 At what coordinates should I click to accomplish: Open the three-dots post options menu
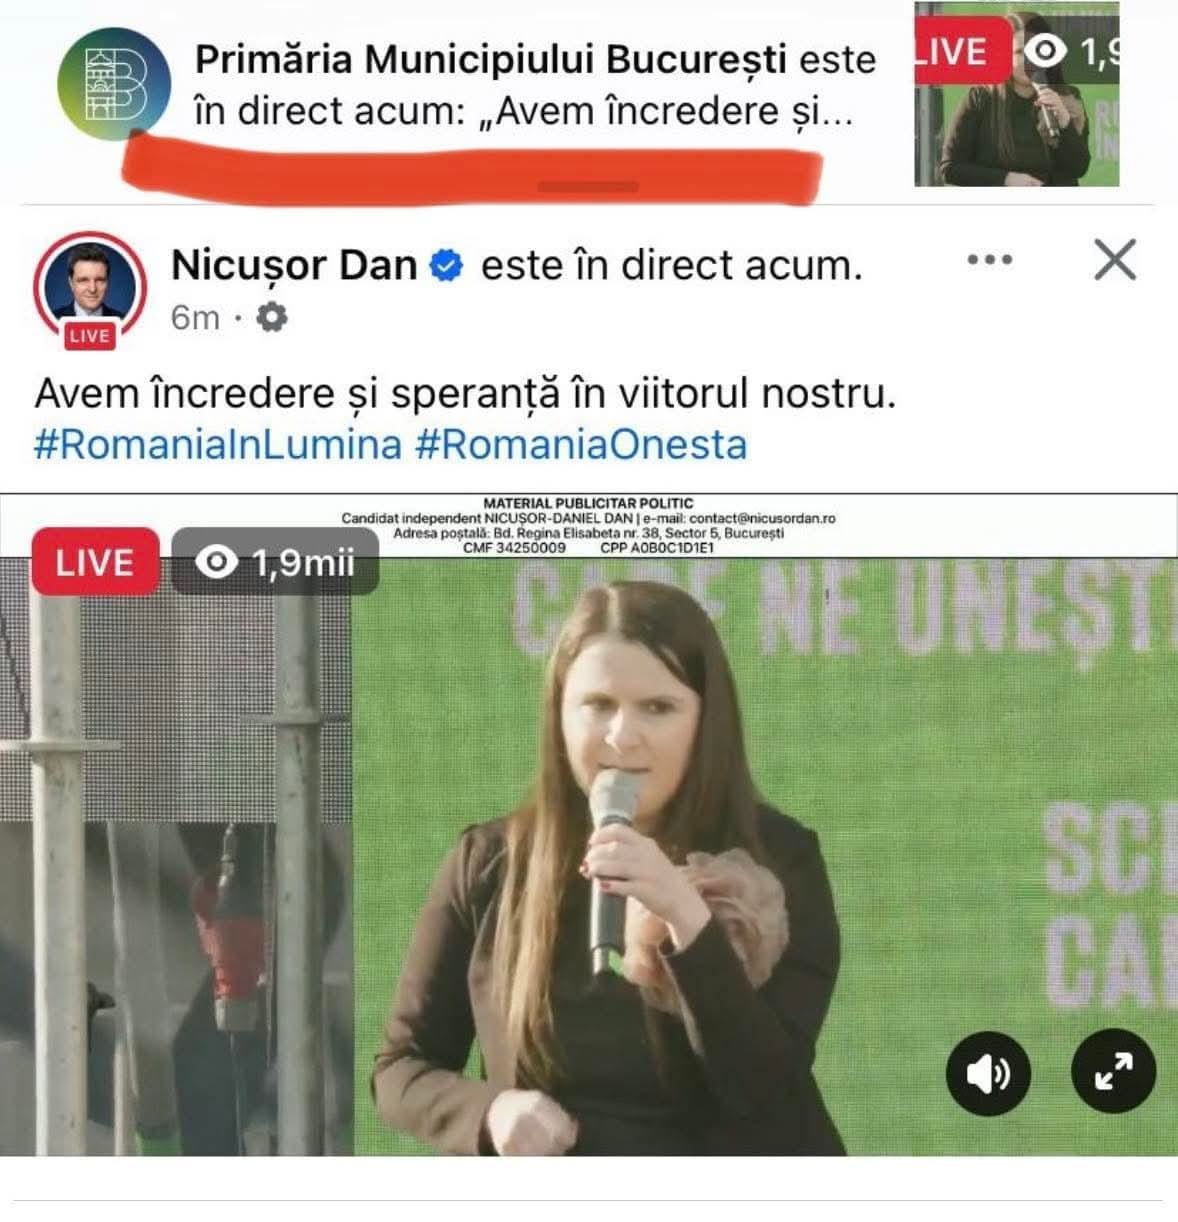coord(990,260)
